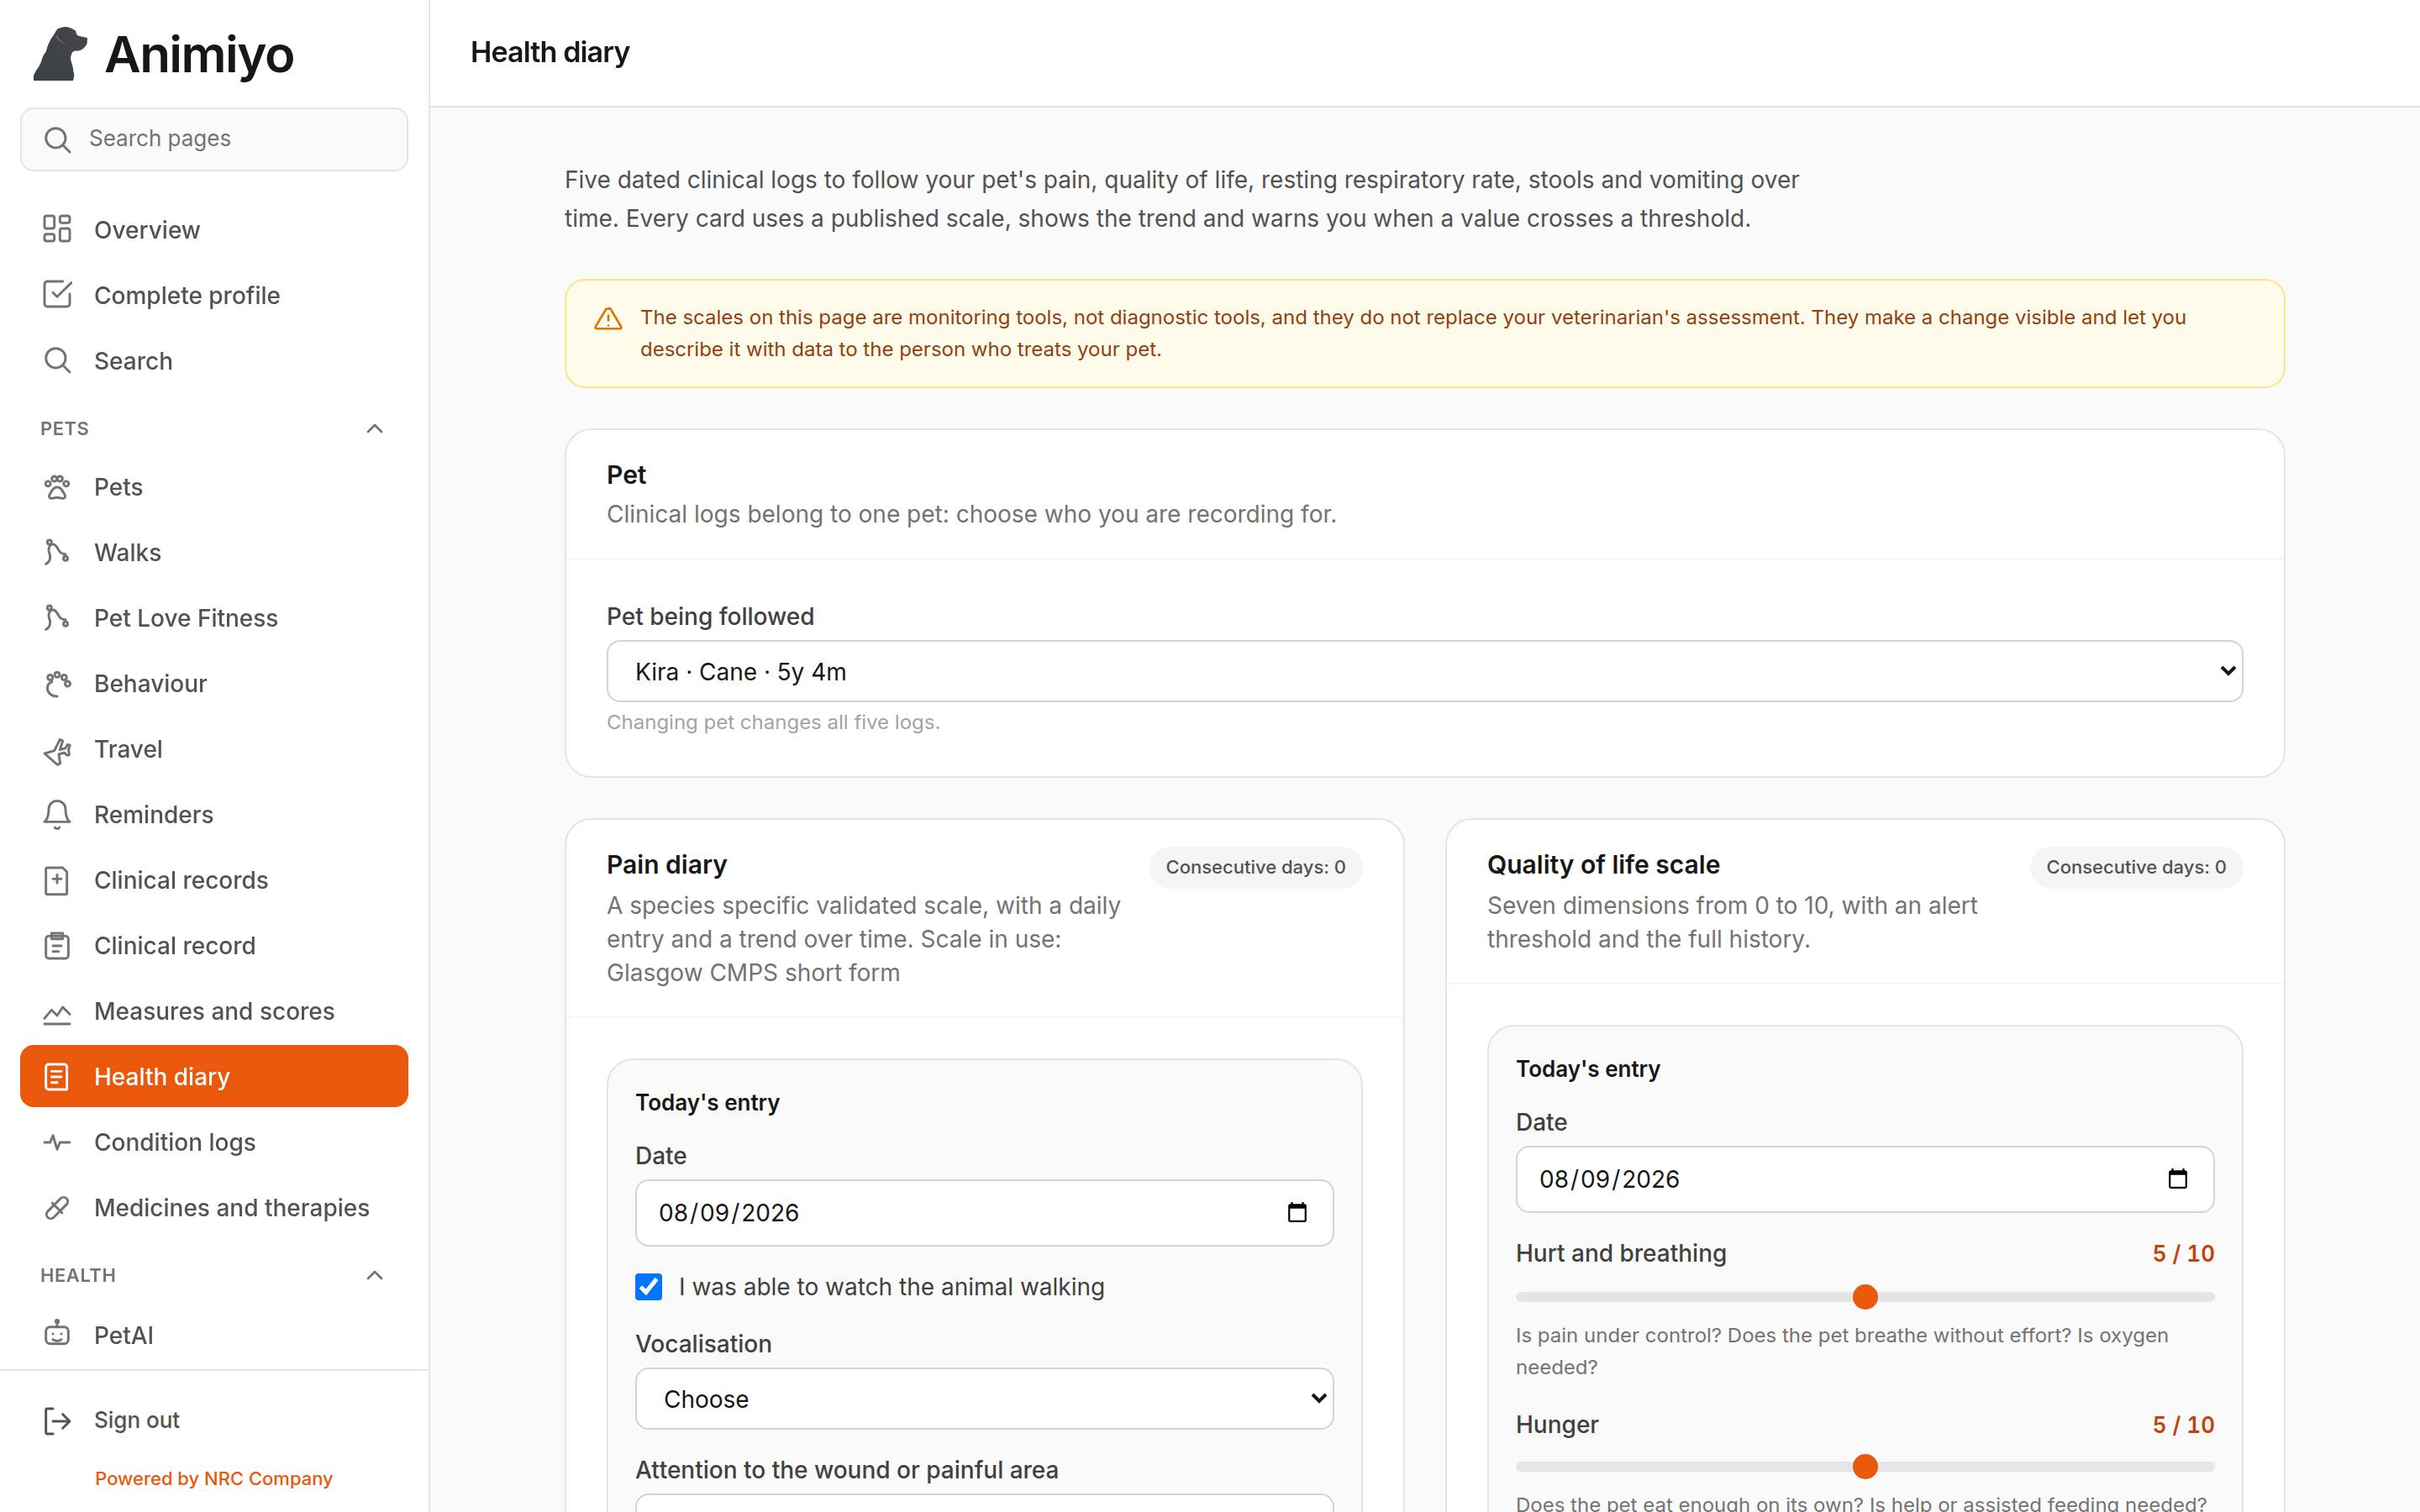Follow the 'Powered by NRC Company' link
The width and height of the screenshot is (2420, 1512).
point(214,1478)
